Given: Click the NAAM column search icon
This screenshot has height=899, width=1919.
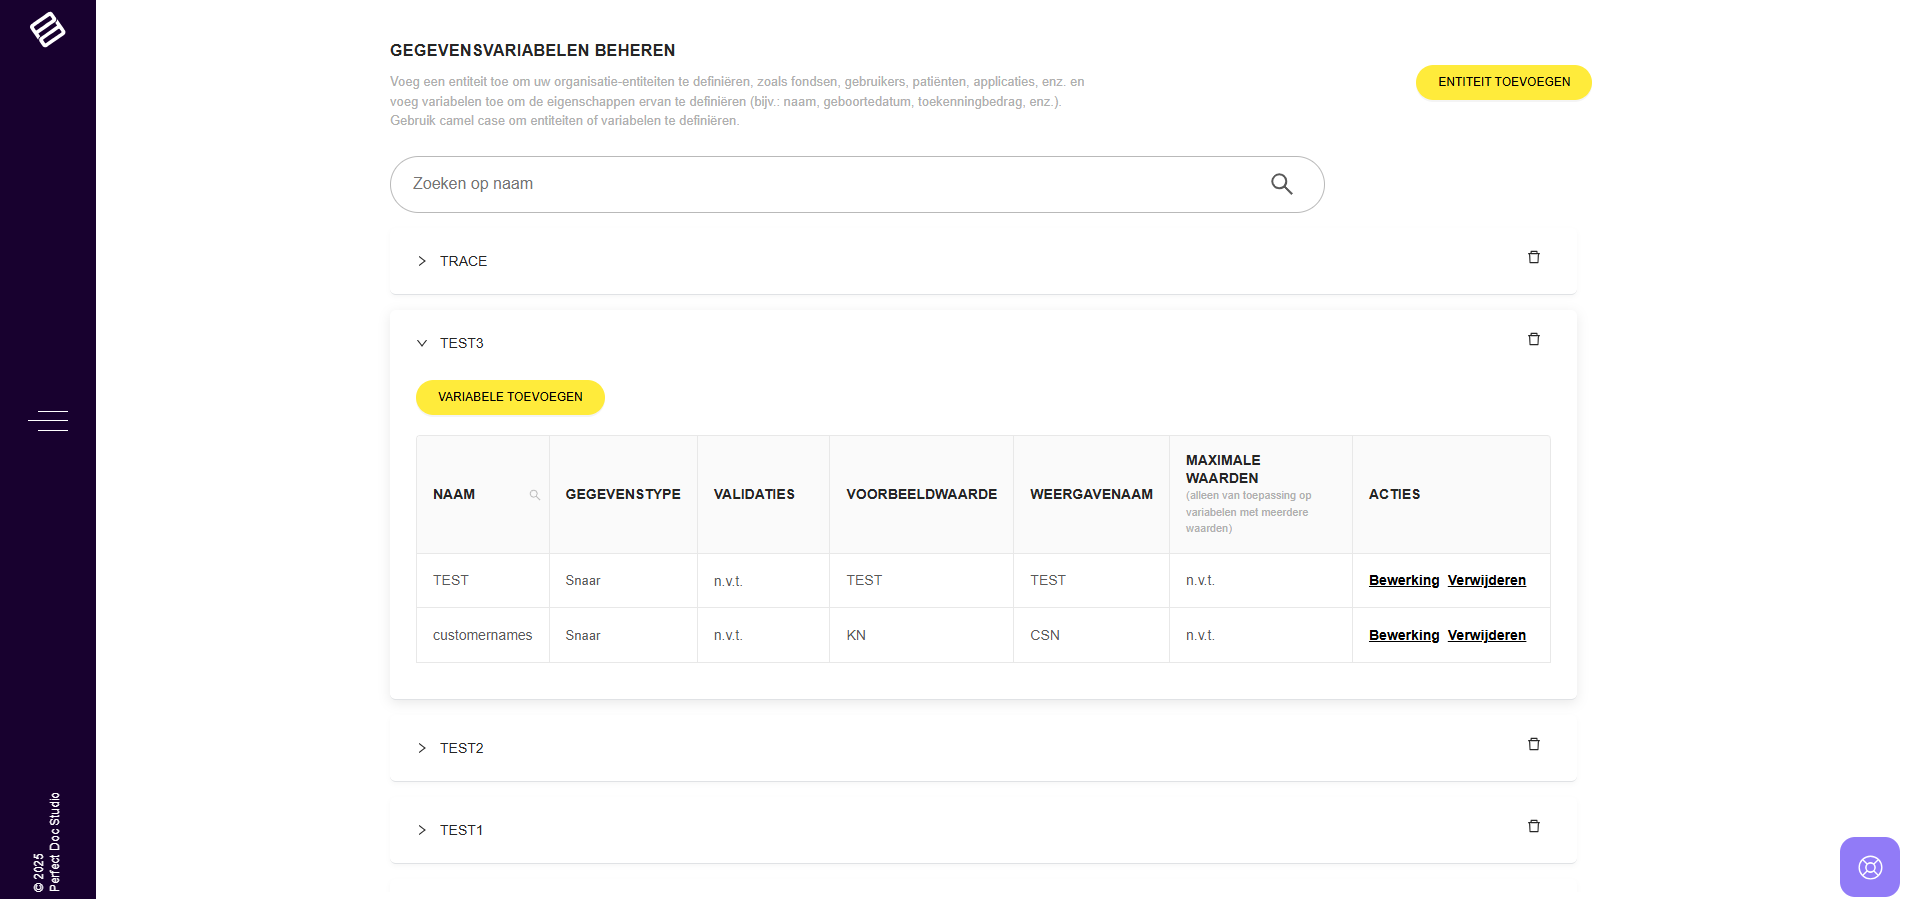Looking at the screenshot, I should tap(534, 495).
